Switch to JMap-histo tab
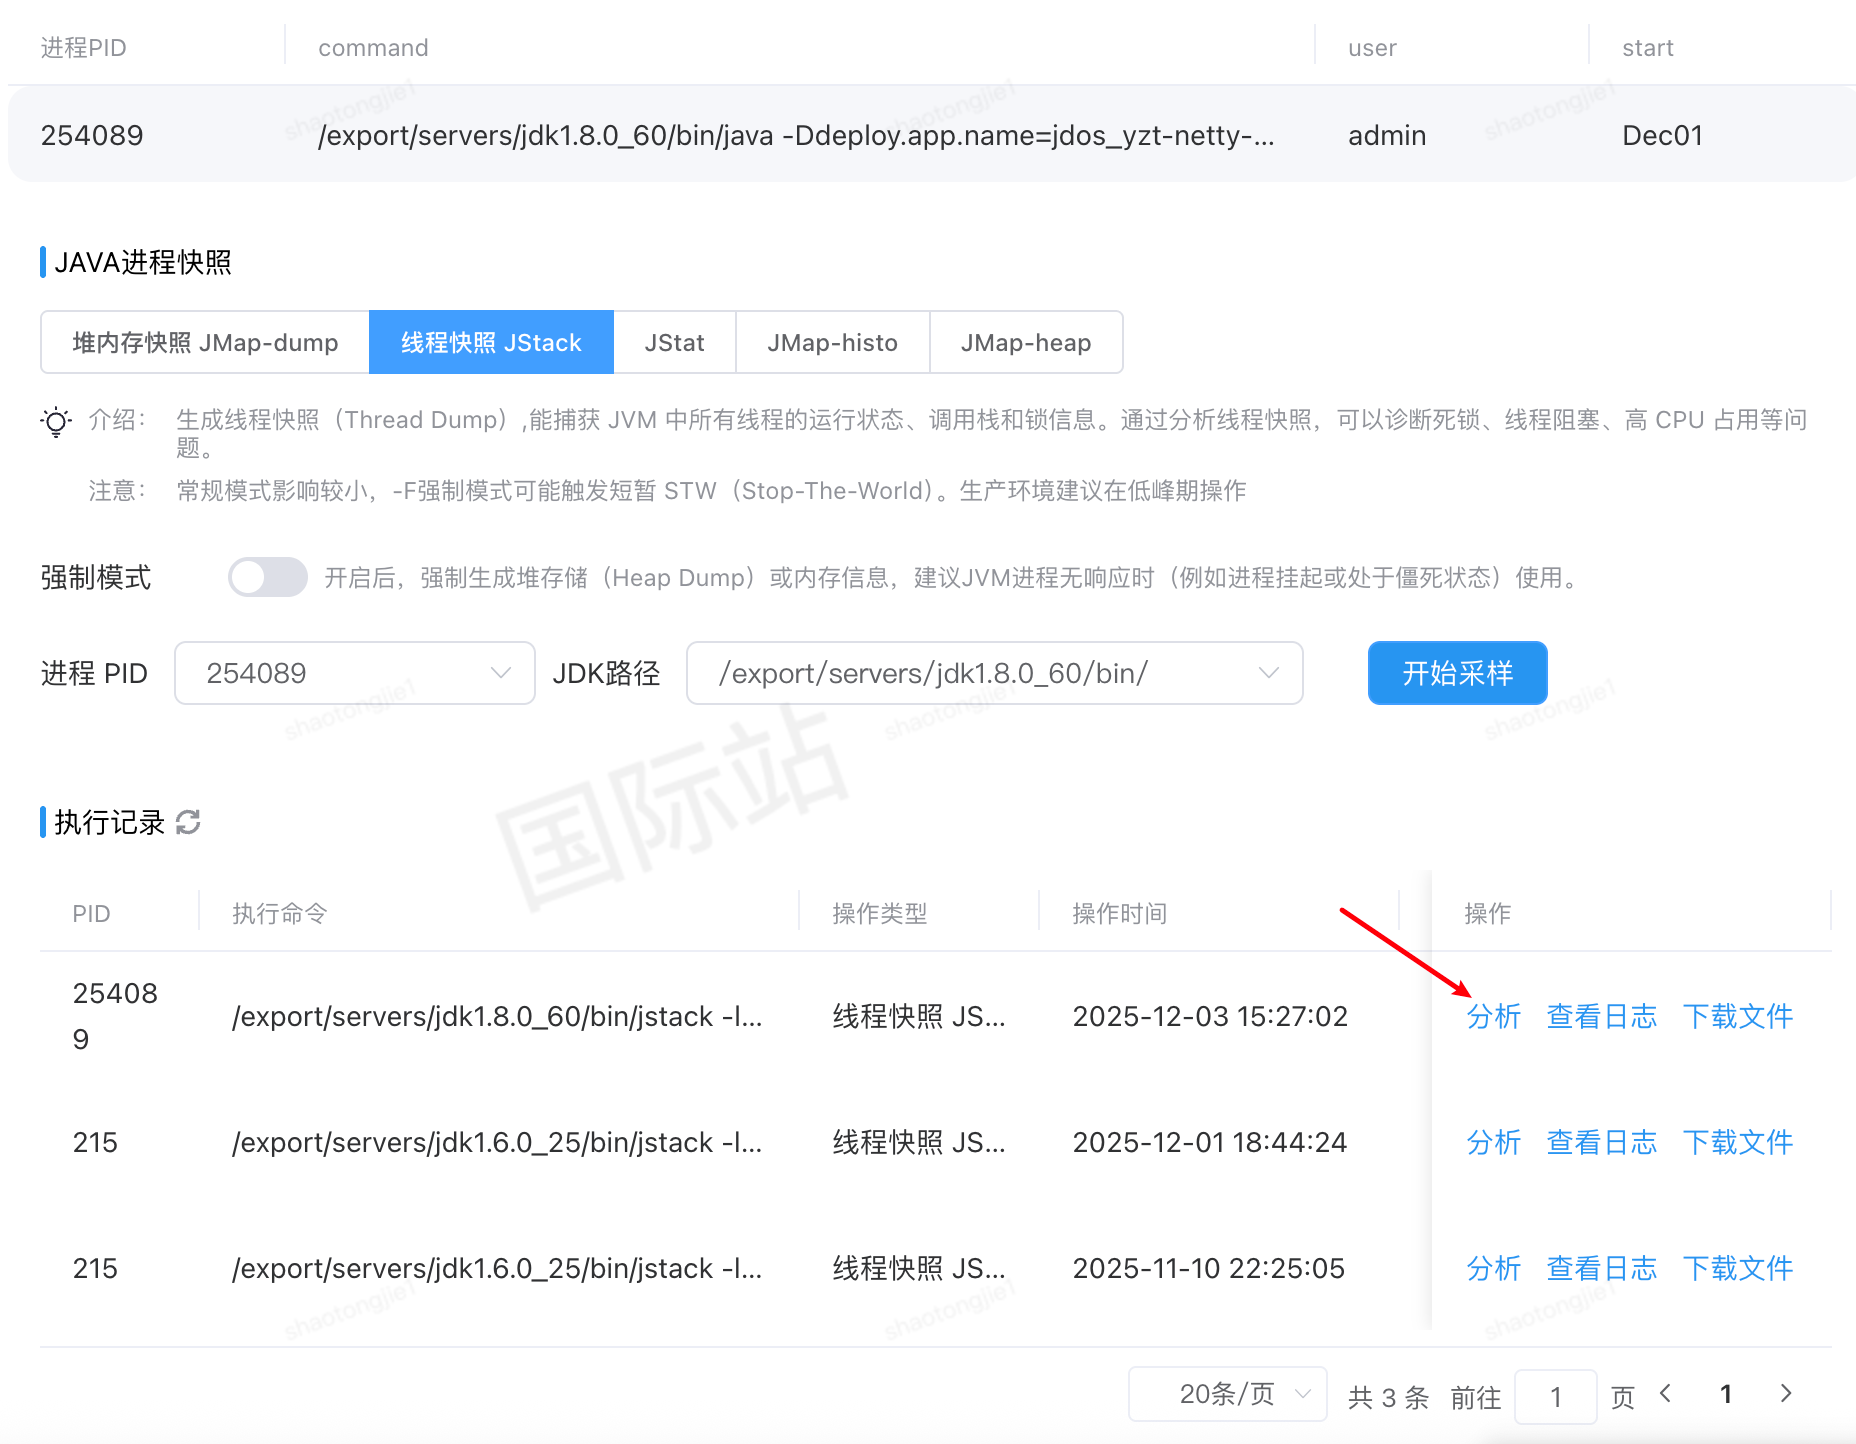Screen dimensions: 1856x1444 [832, 343]
